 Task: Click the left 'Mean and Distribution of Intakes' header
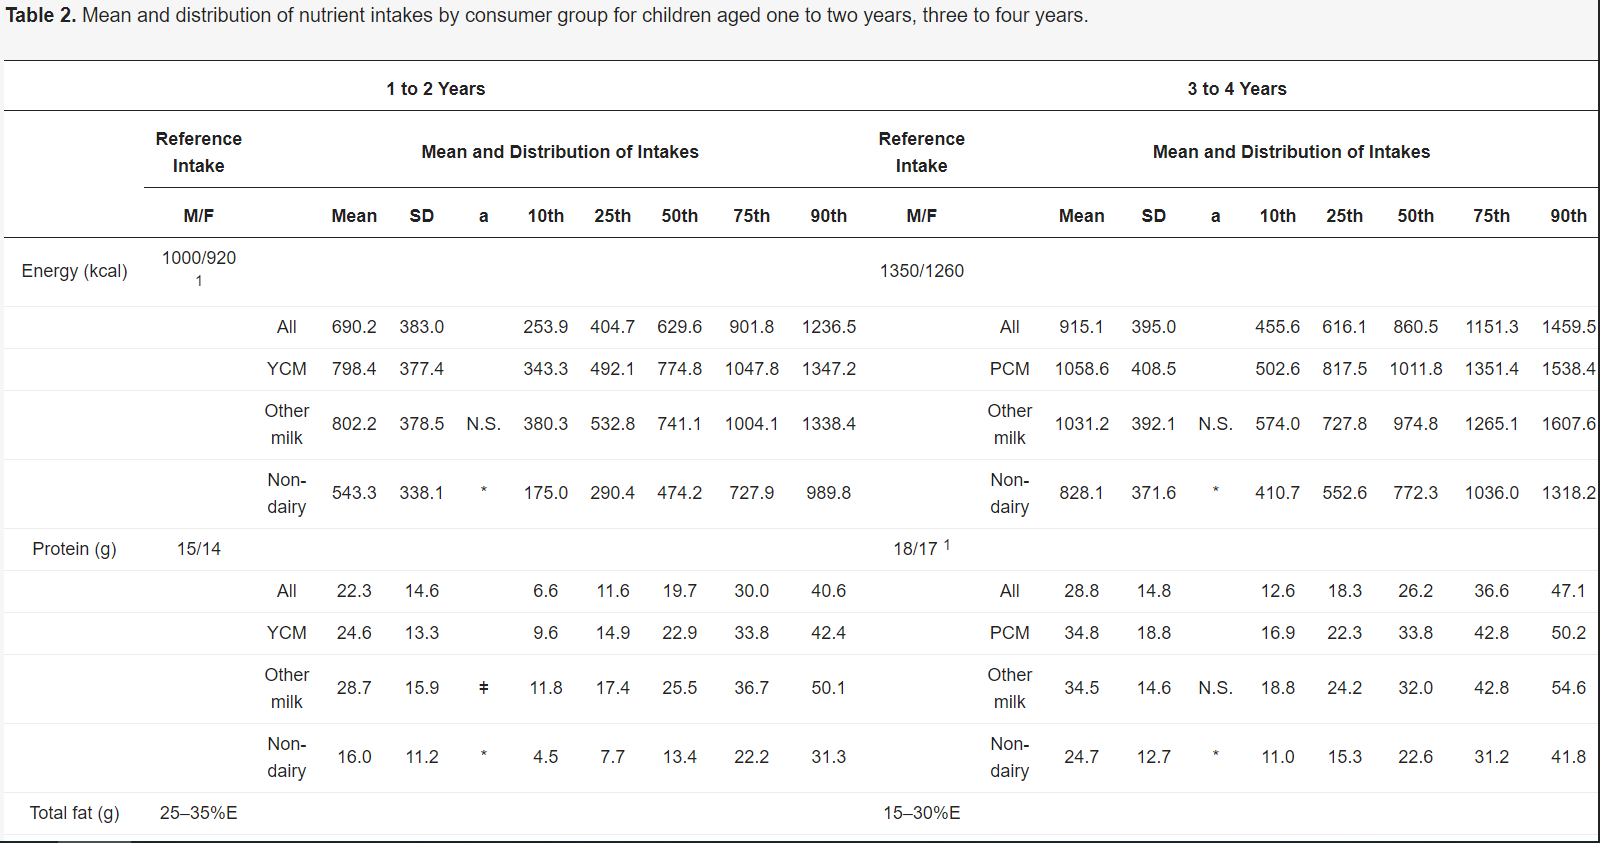[560, 152]
